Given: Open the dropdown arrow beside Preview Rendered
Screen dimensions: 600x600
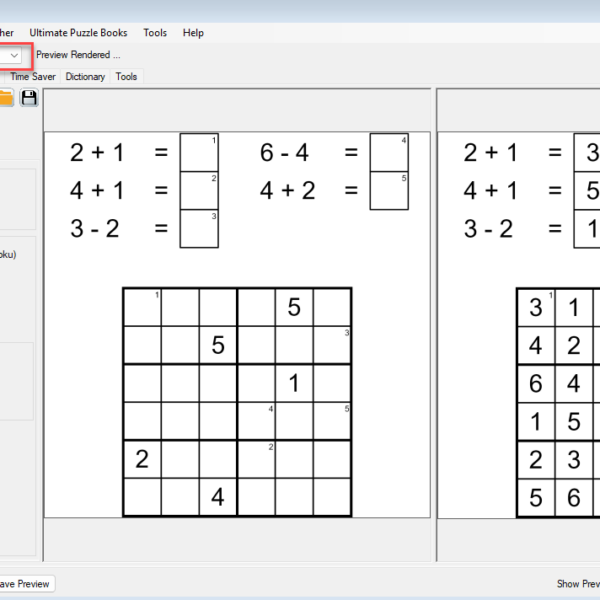Looking at the screenshot, I should [14, 55].
